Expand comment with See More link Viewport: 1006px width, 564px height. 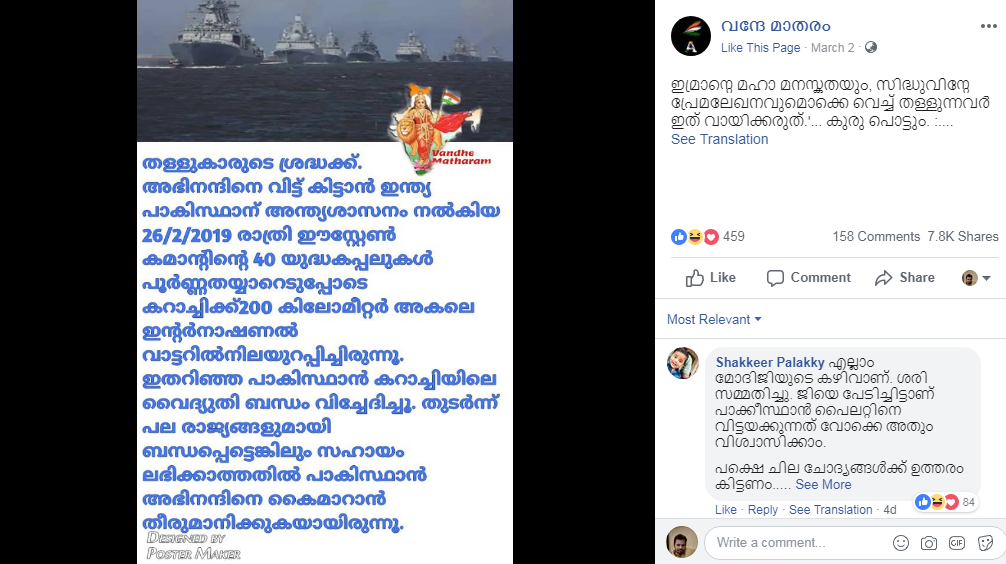click(823, 484)
